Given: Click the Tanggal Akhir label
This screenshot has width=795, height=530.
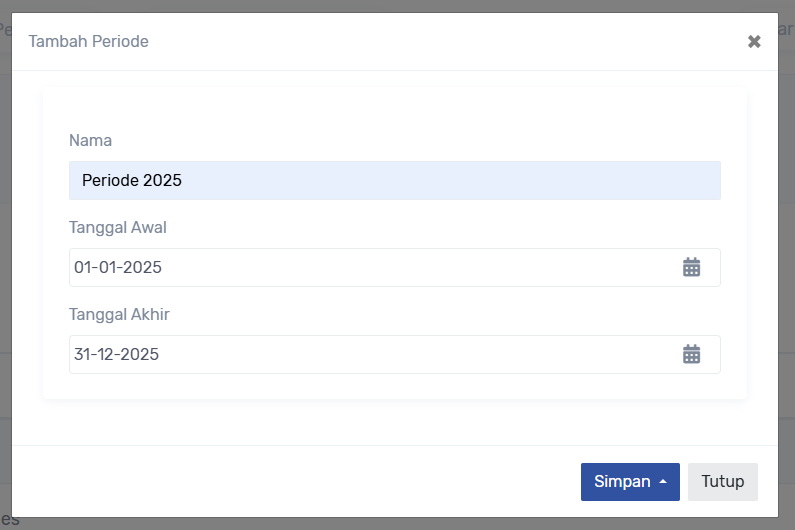Looking at the screenshot, I should click(x=119, y=314).
